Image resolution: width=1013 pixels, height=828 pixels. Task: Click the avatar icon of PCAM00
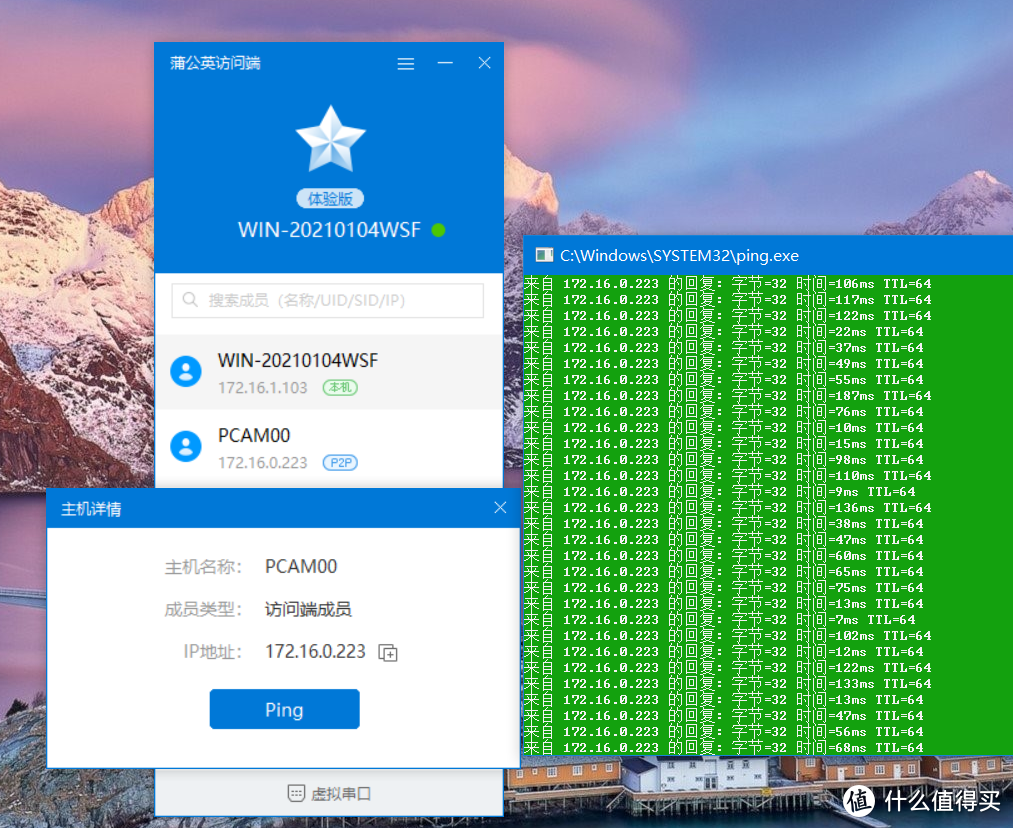pos(186,446)
